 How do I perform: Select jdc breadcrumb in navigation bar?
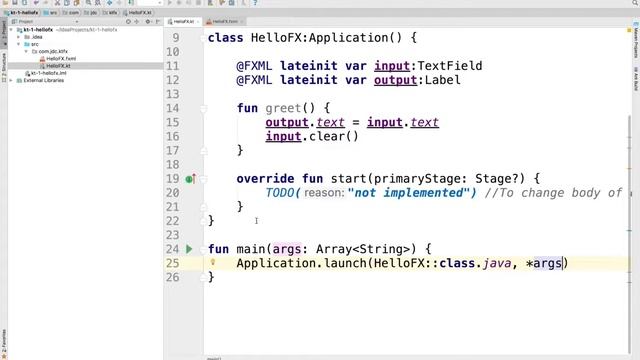(x=91, y=13)
